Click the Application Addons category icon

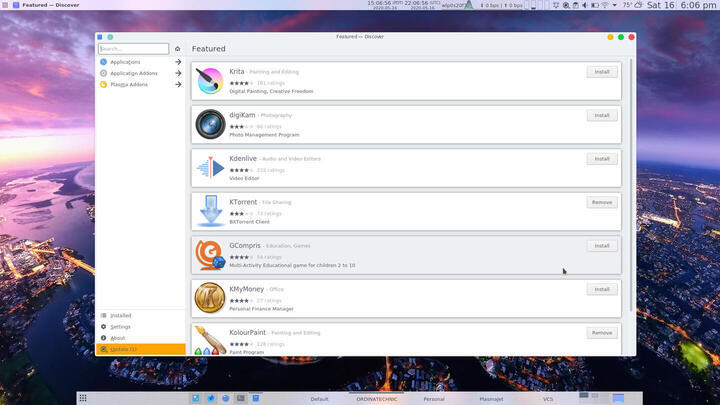pyautogui.click(x=103, y=73)
